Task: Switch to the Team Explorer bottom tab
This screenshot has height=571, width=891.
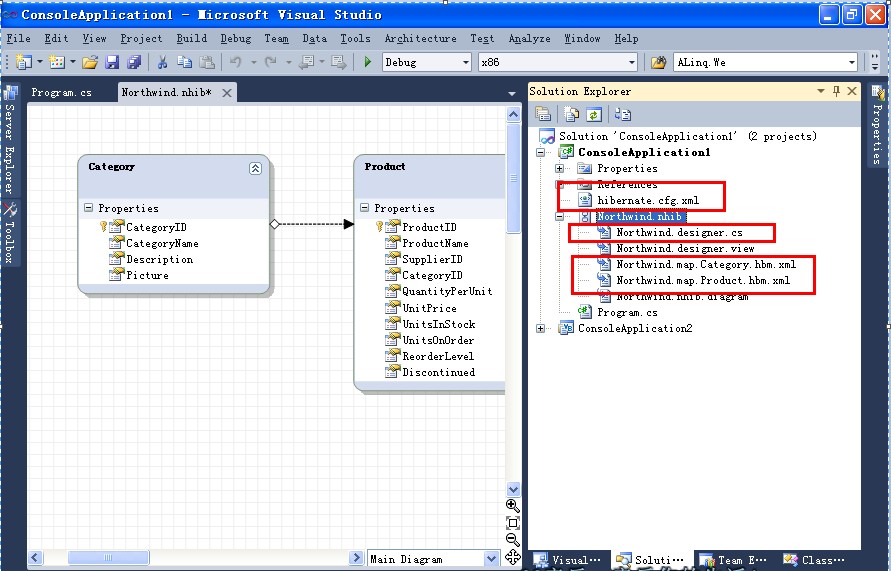Action: [734, 560]
